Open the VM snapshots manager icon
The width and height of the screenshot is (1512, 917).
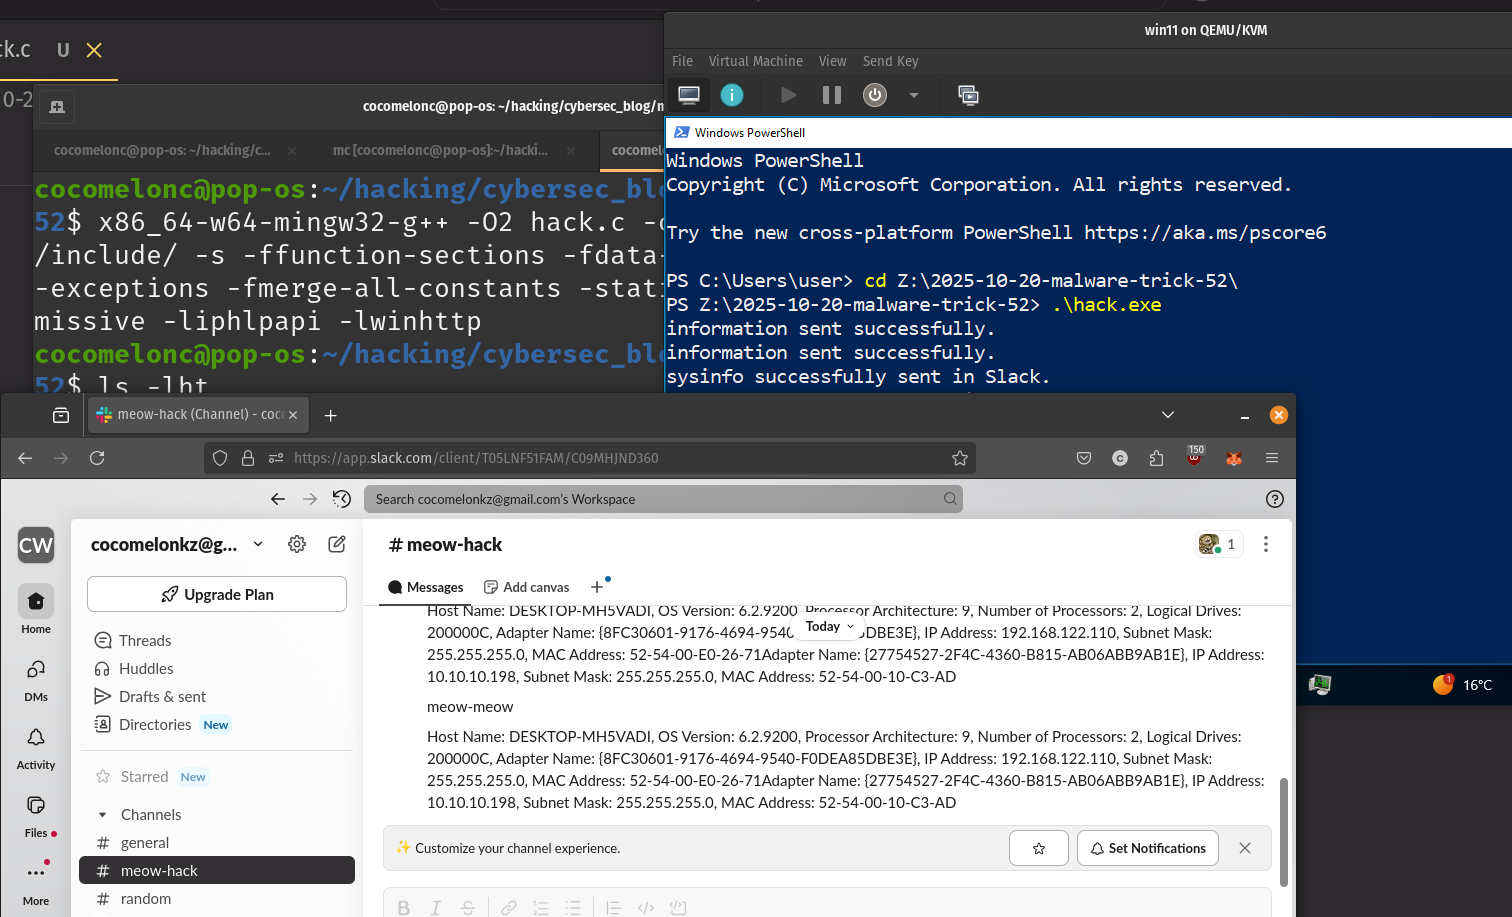968,95
